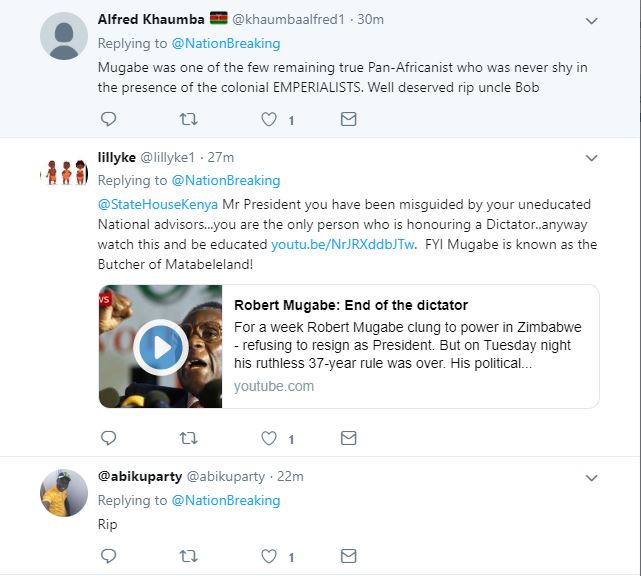Open Alfred Khaumba's profile avatar
The image size is (641, 576).
click(63, 35)
